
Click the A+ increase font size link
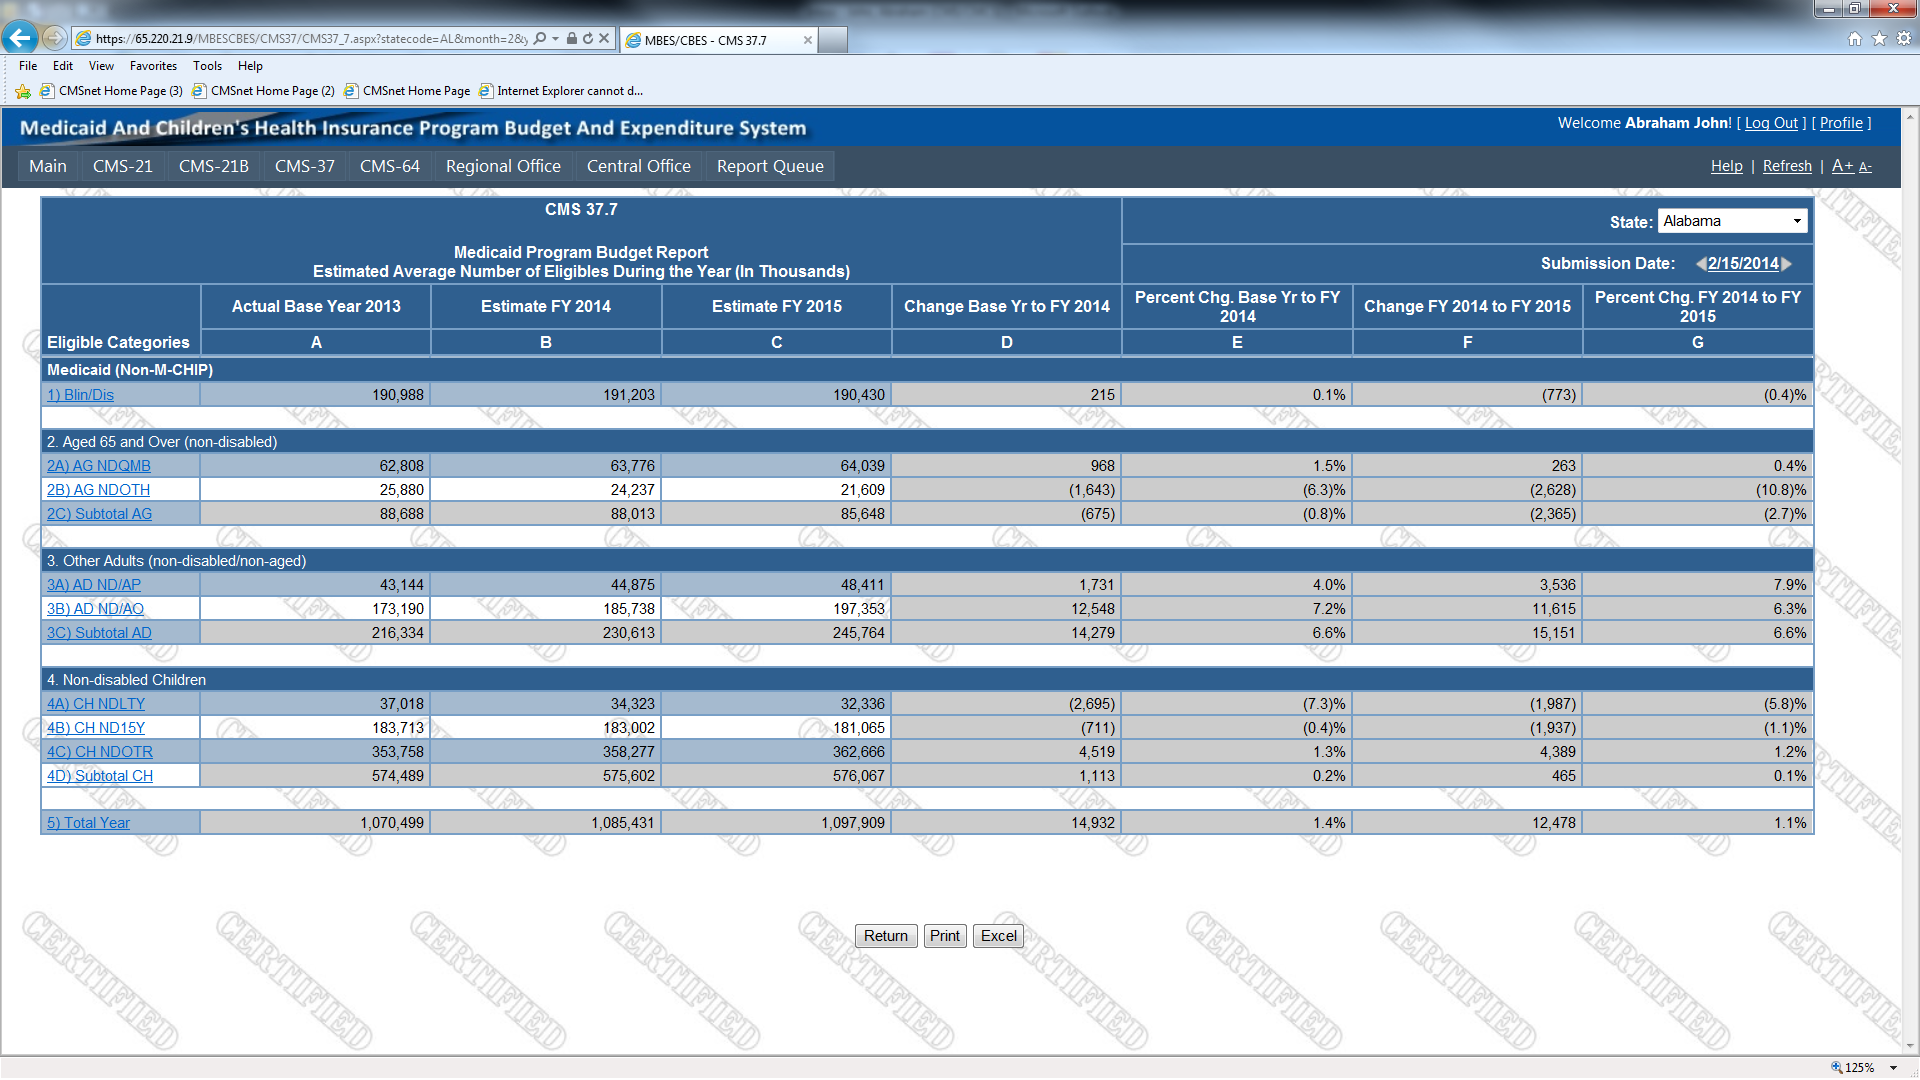pos(1842,166)
